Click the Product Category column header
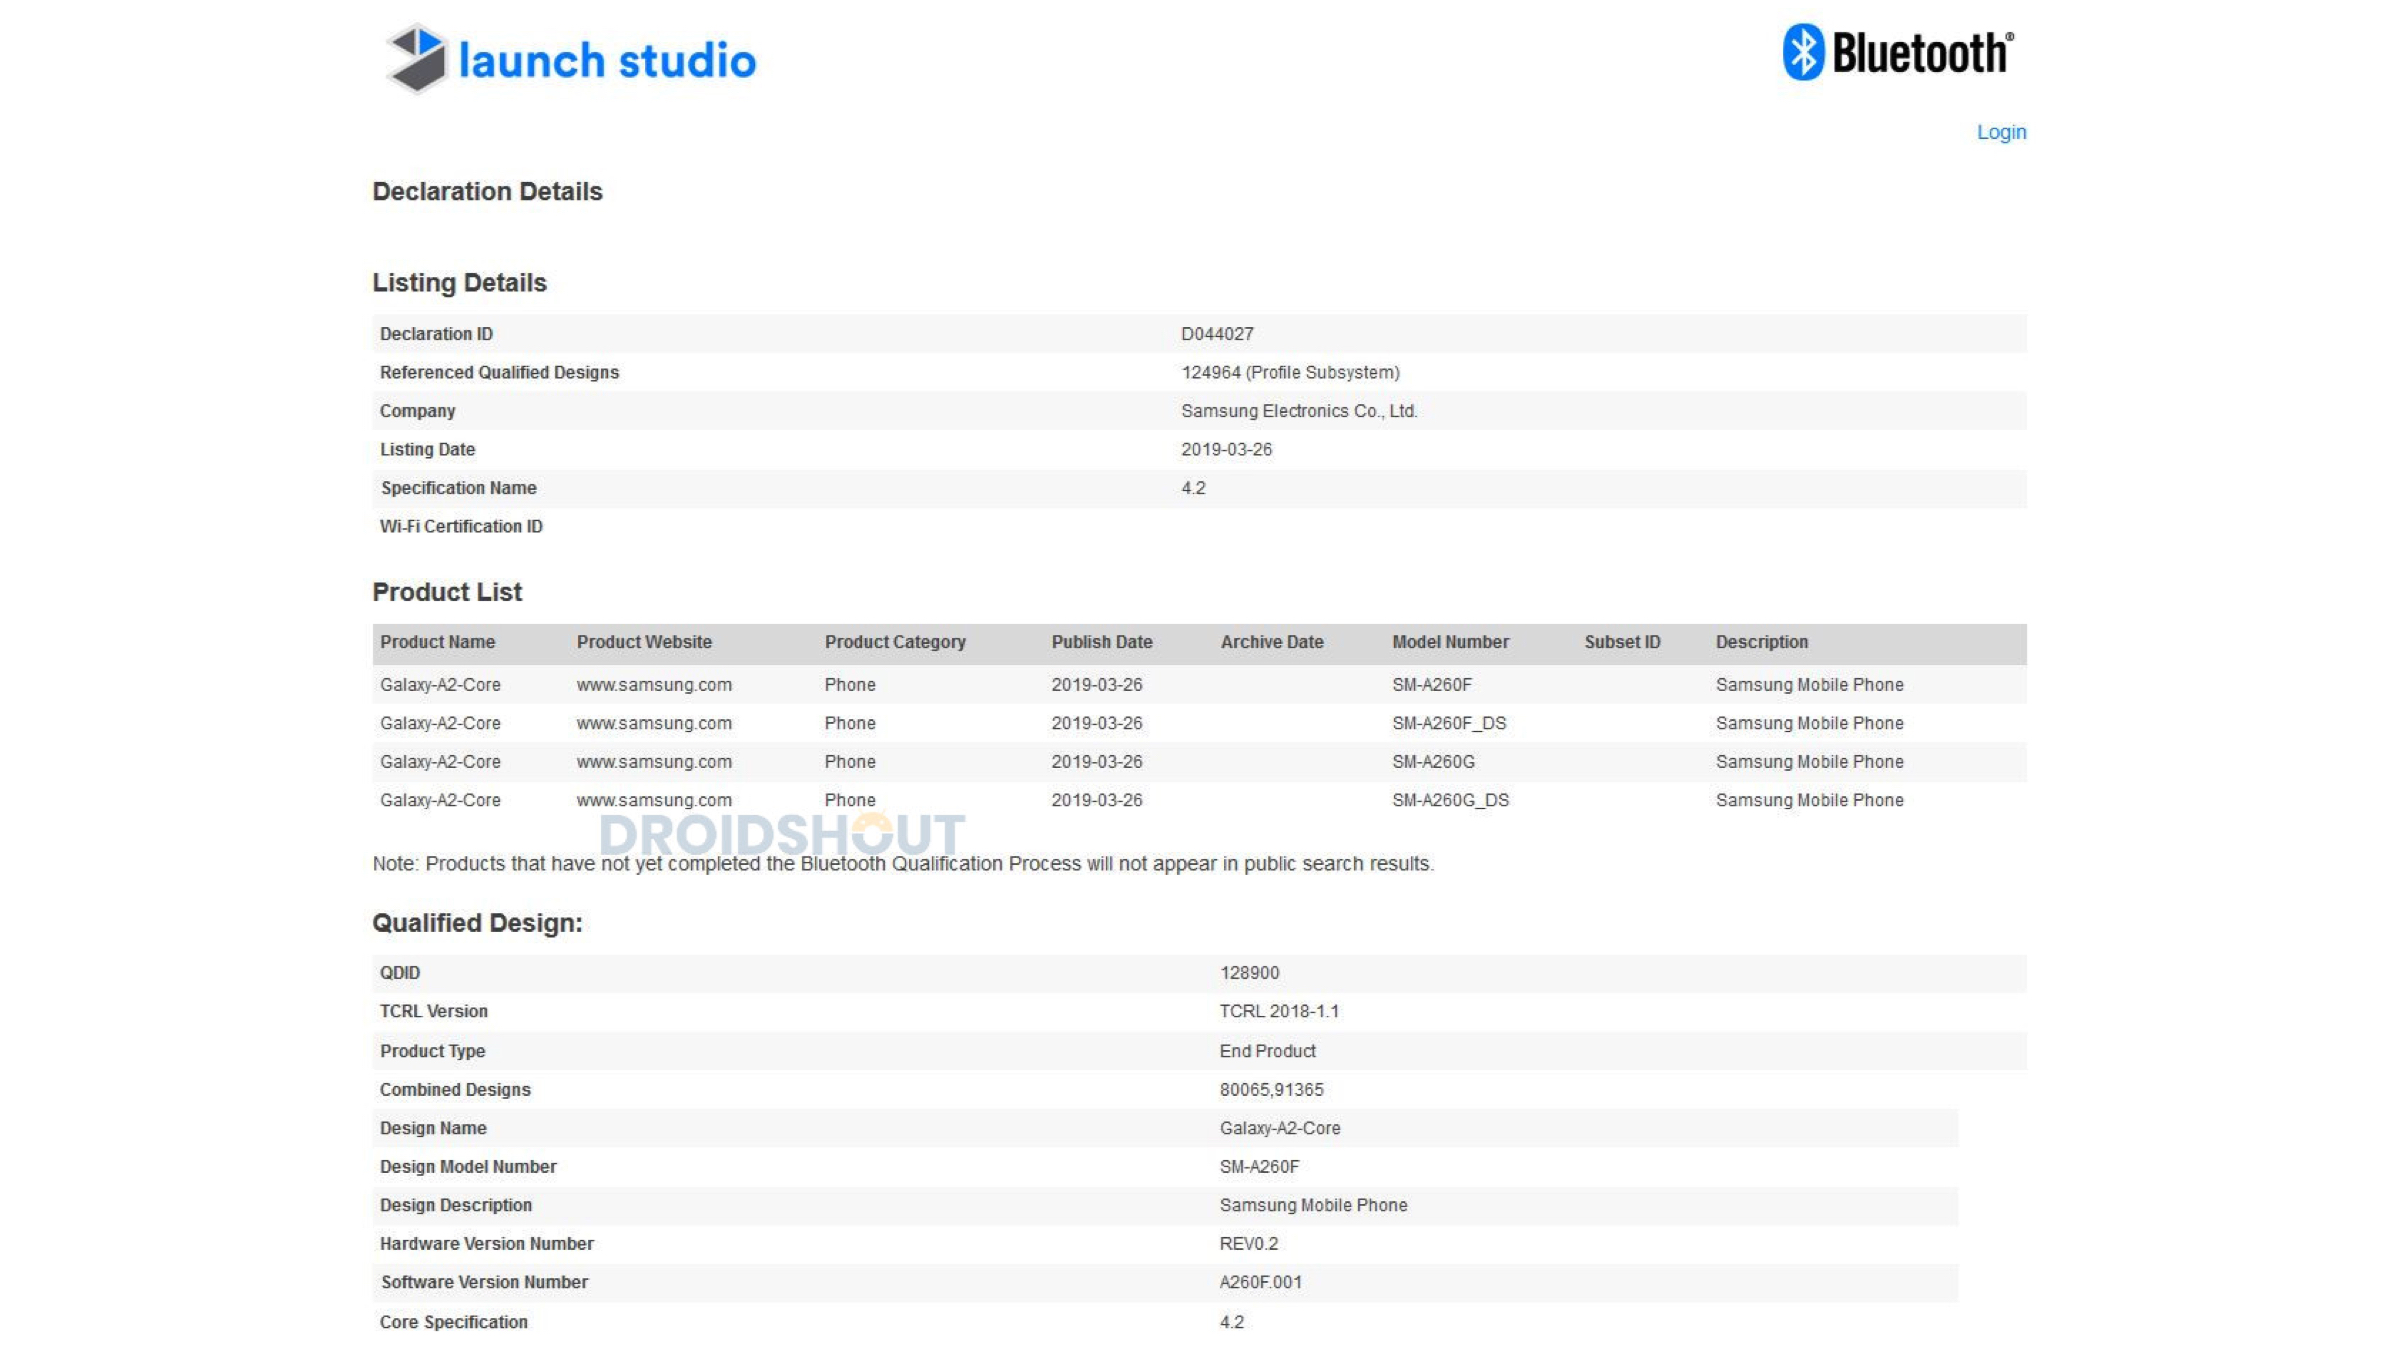This screenshot has height=1345, width=2400. tap(894, 642)
